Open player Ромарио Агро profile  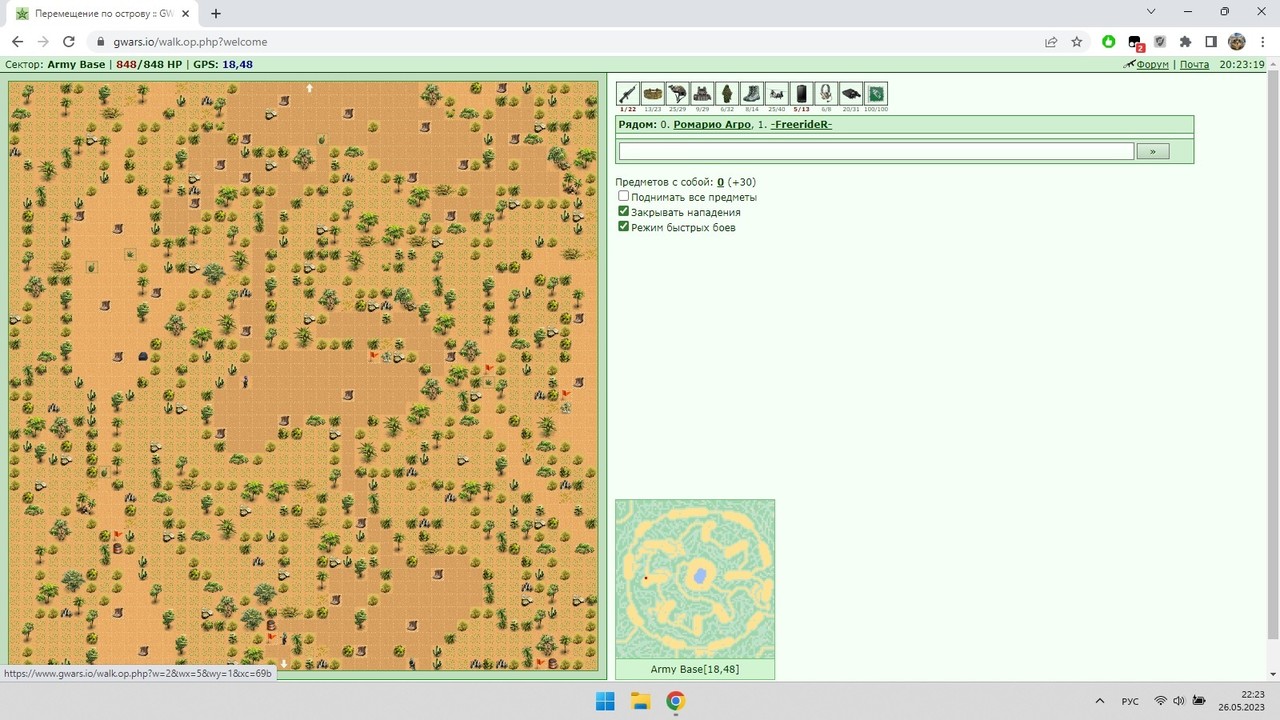712,125
